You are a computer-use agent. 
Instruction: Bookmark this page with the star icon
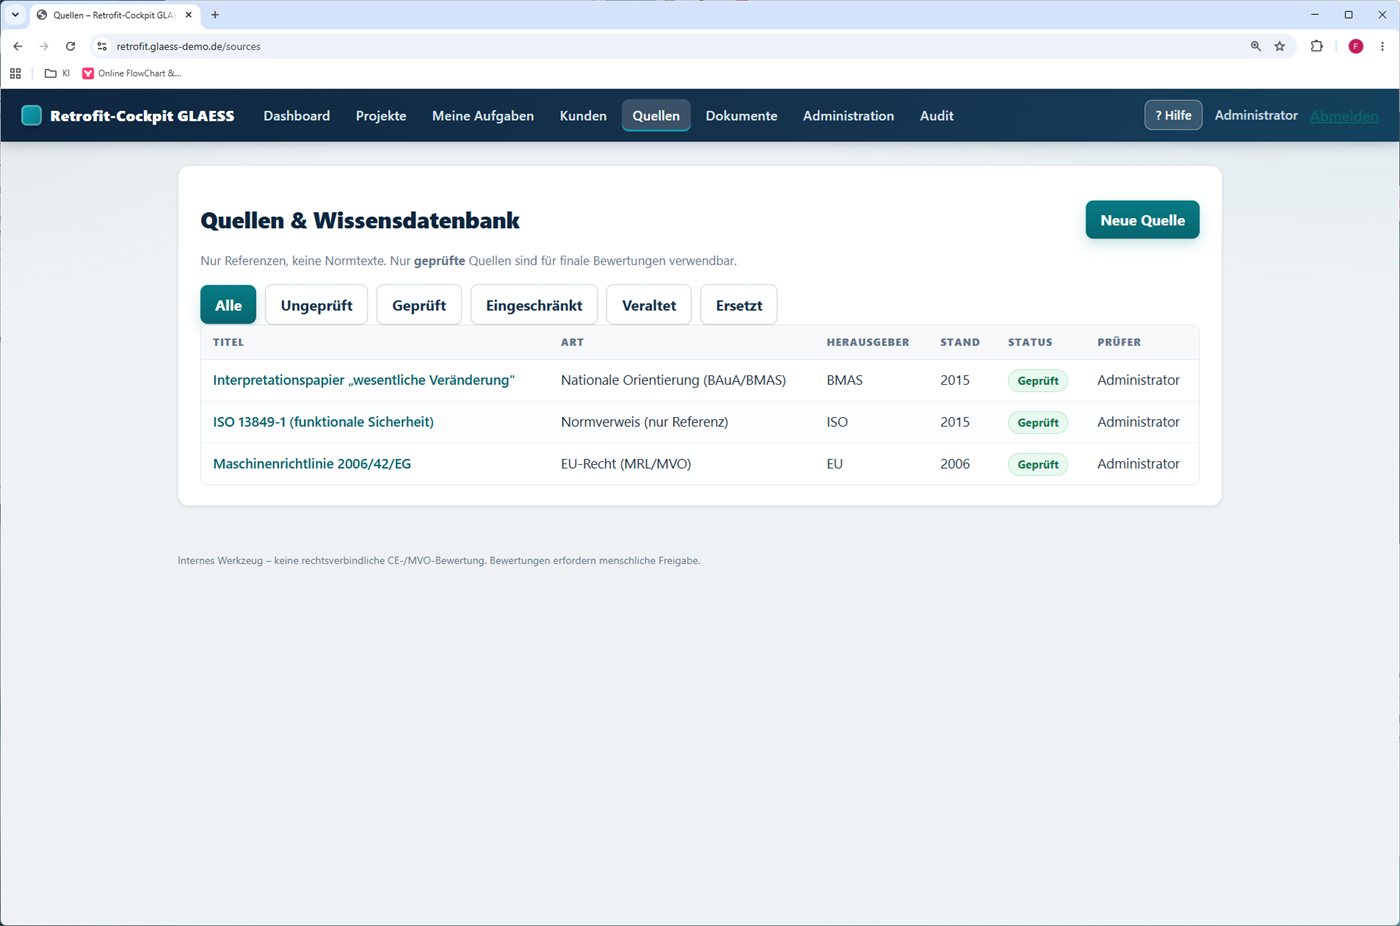1279,46
